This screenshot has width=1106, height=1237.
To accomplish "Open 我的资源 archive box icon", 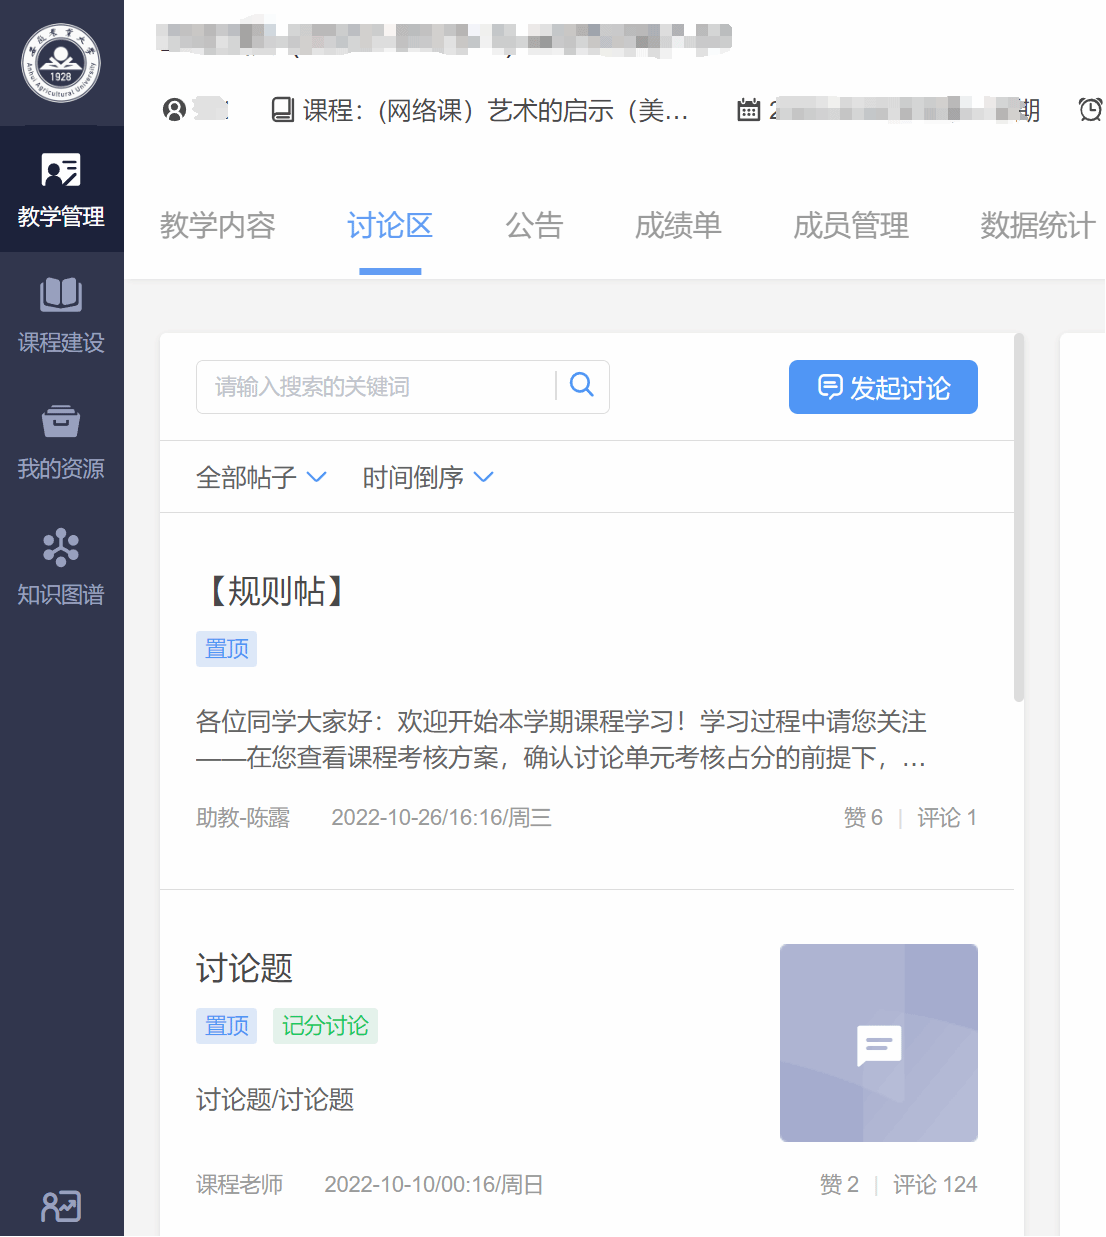I will click(61, 421).
